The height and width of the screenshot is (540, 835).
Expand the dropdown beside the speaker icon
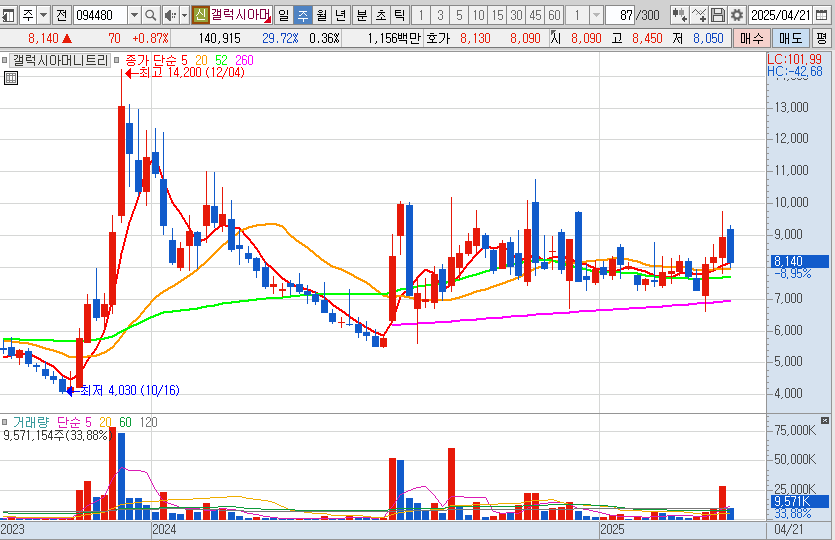pyautogui.click(x=184, y=15)
